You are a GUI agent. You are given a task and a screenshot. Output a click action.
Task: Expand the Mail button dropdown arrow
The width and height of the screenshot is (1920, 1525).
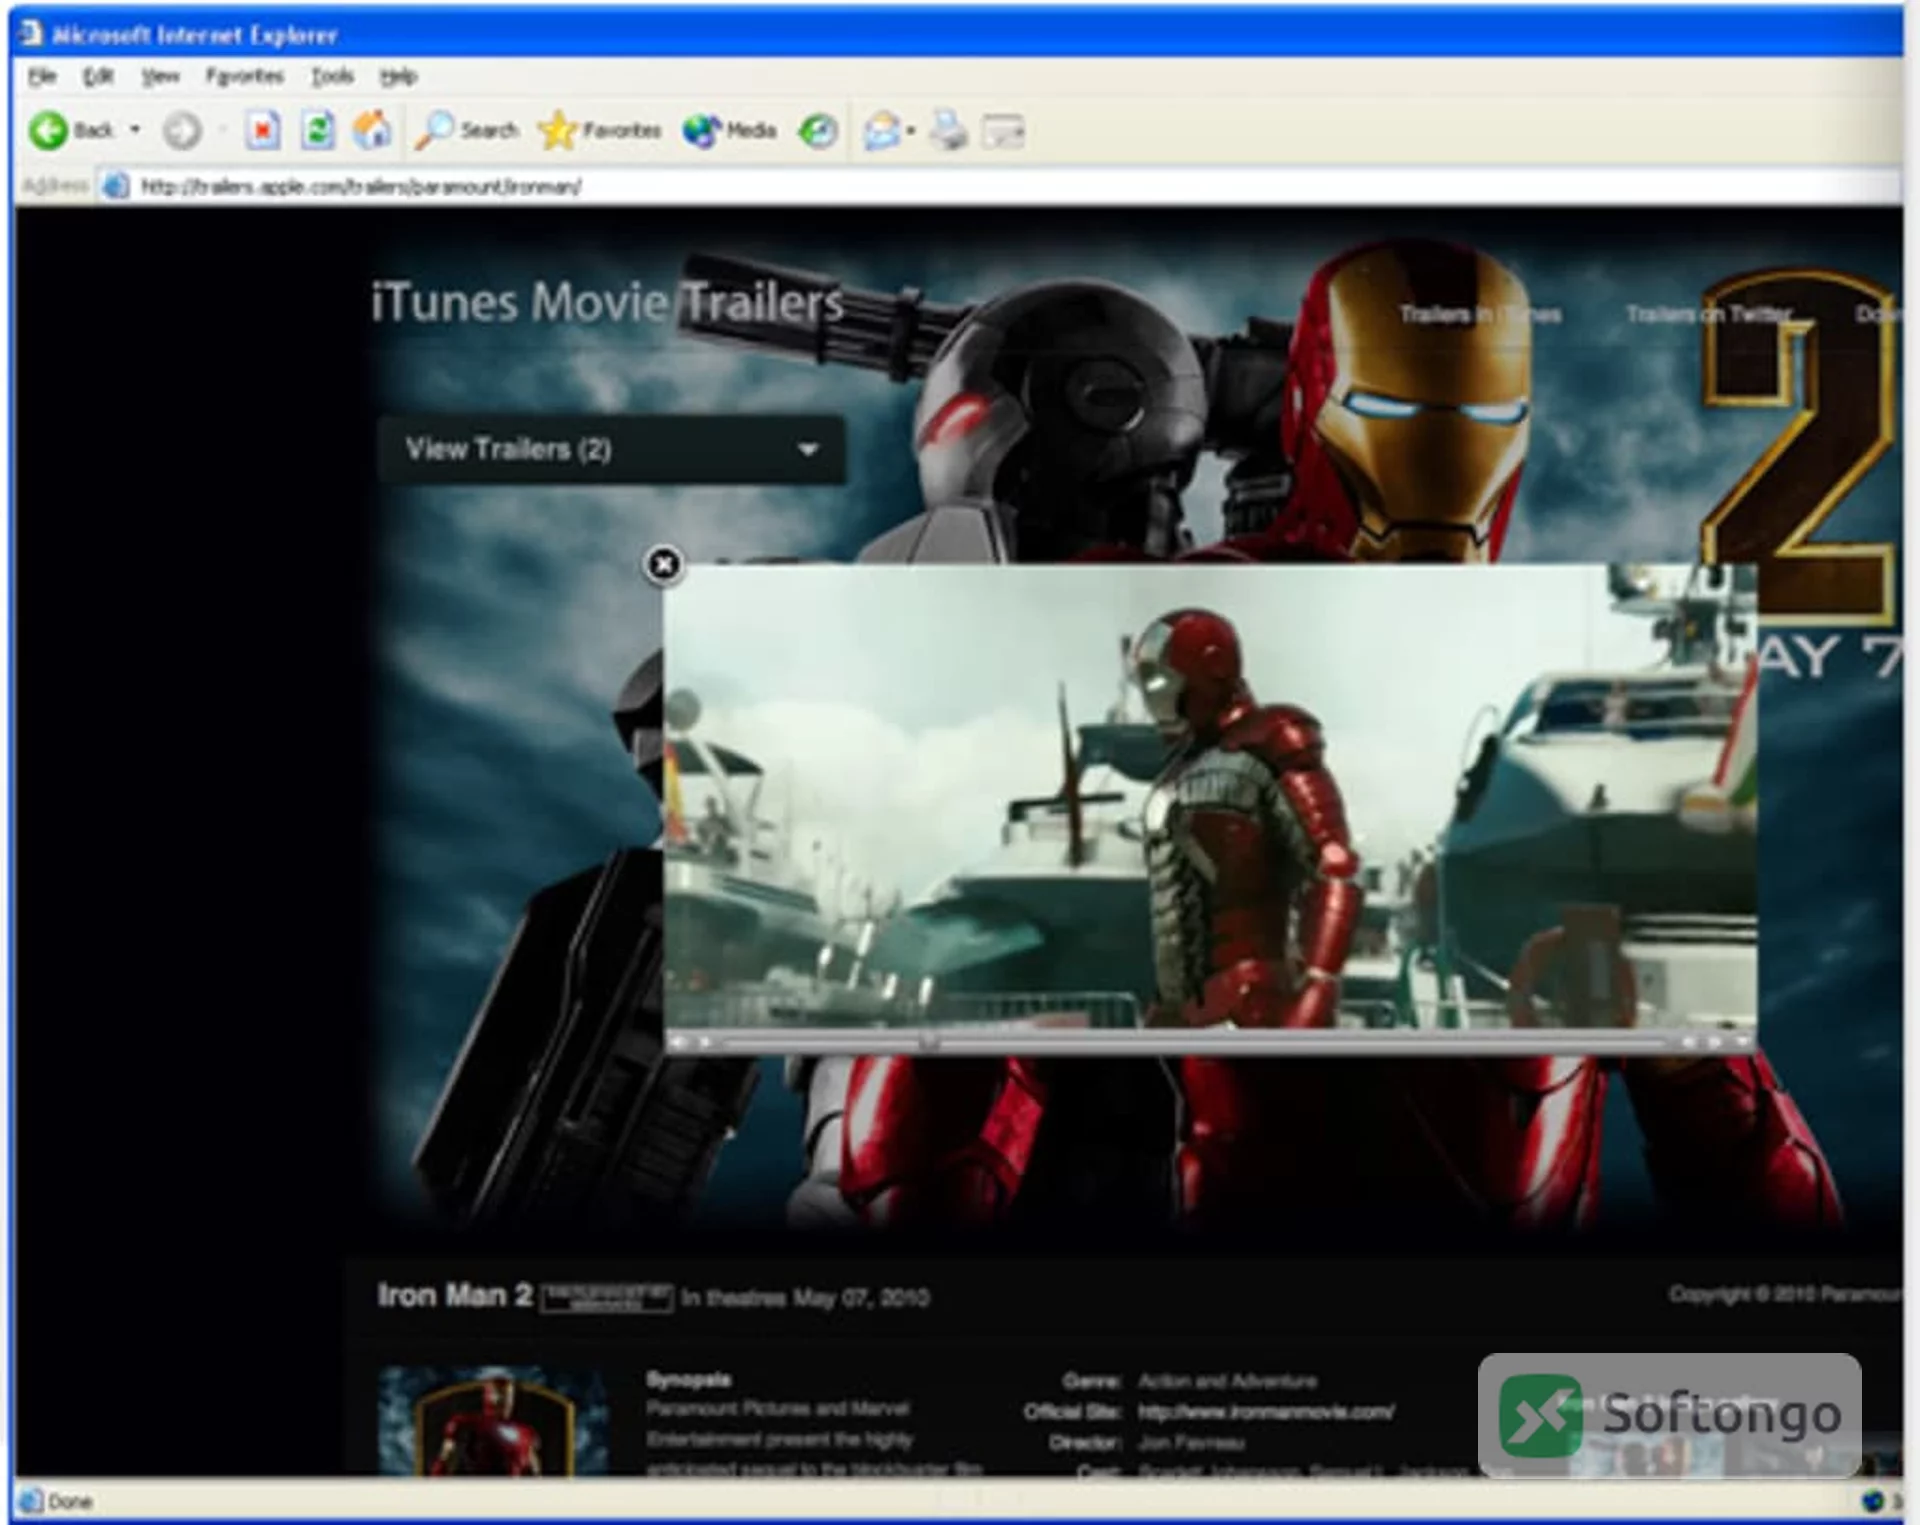[911, 131]
